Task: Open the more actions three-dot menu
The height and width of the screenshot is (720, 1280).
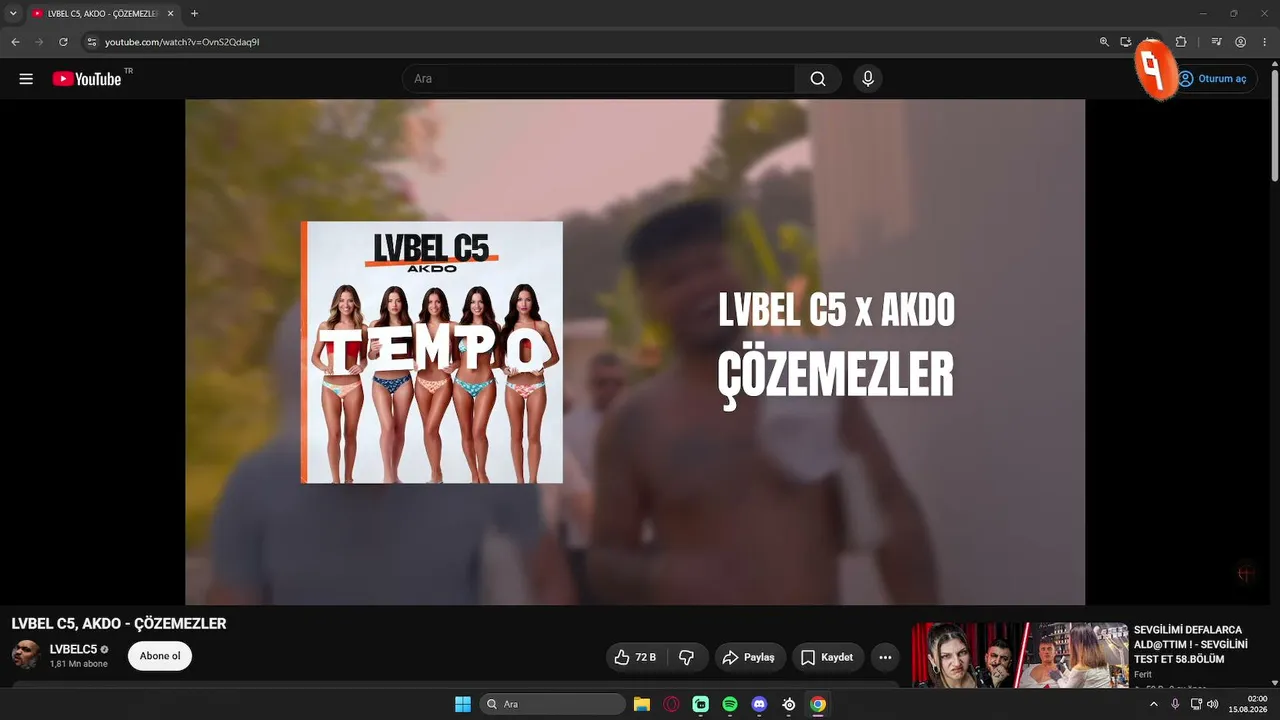Action: [885, 657]
